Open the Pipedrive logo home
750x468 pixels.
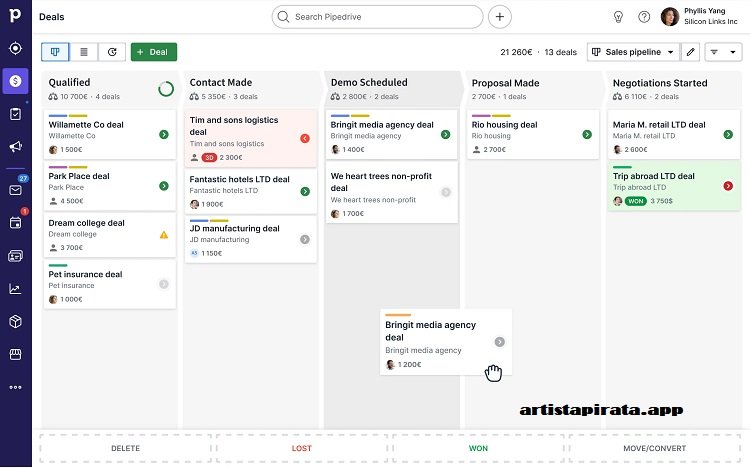pyautogui.click(x=15, y=15)
